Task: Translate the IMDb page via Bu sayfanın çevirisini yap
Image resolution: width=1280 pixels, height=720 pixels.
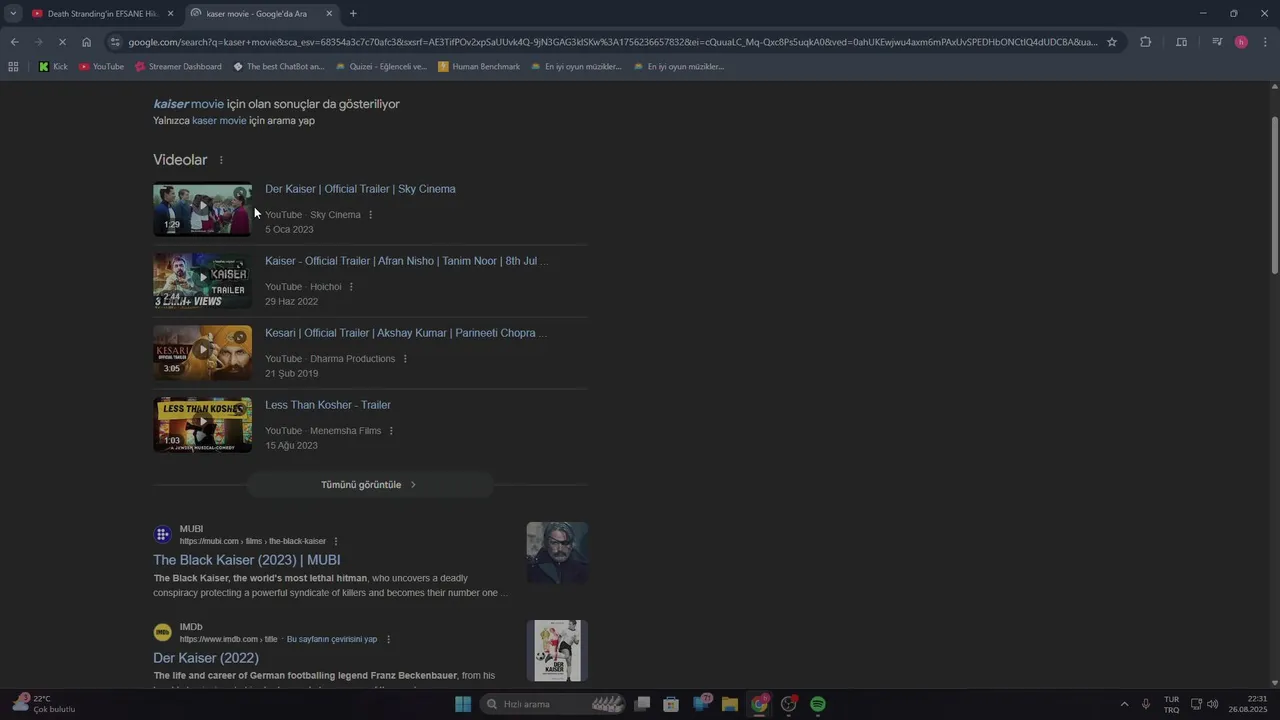Action: pos(332,639)
